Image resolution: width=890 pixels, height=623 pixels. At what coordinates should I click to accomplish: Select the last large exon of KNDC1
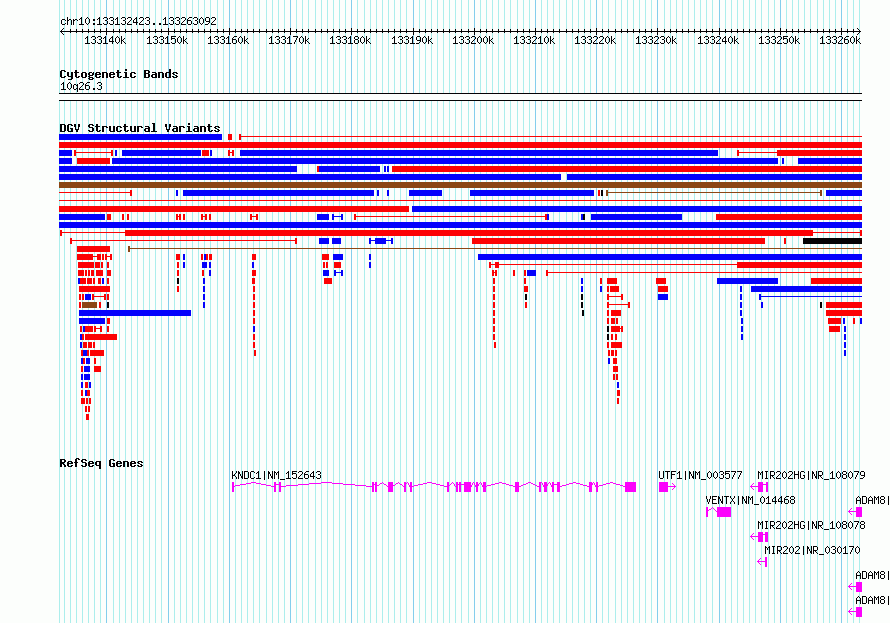tap(630, 487)
